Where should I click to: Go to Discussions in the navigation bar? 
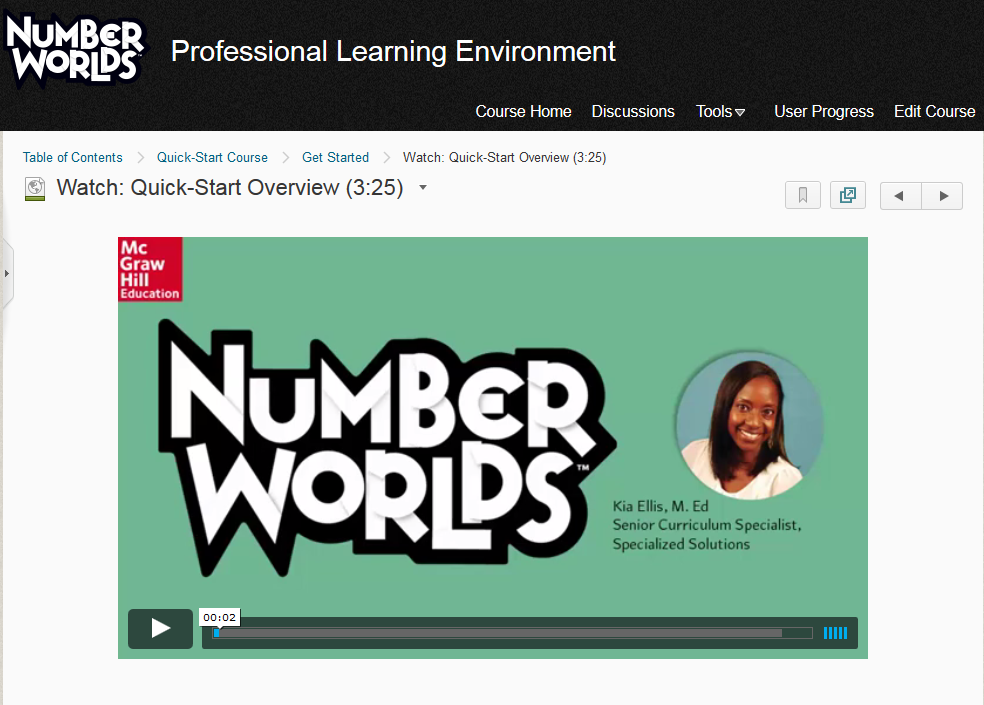[x=633, y=111]
